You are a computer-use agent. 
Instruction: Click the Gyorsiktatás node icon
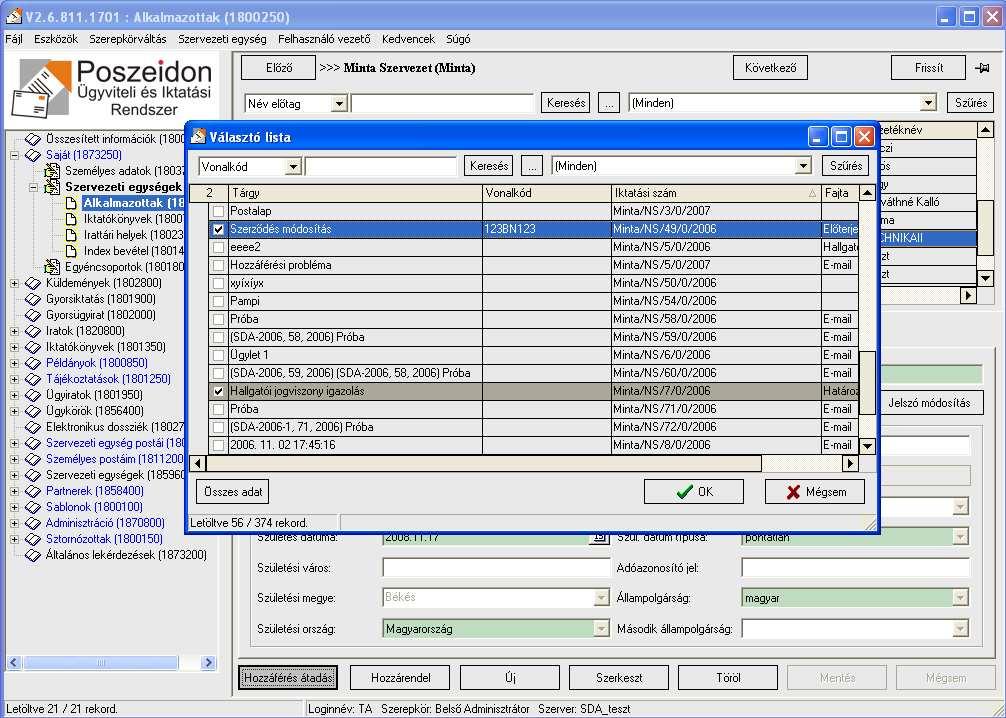33,299
